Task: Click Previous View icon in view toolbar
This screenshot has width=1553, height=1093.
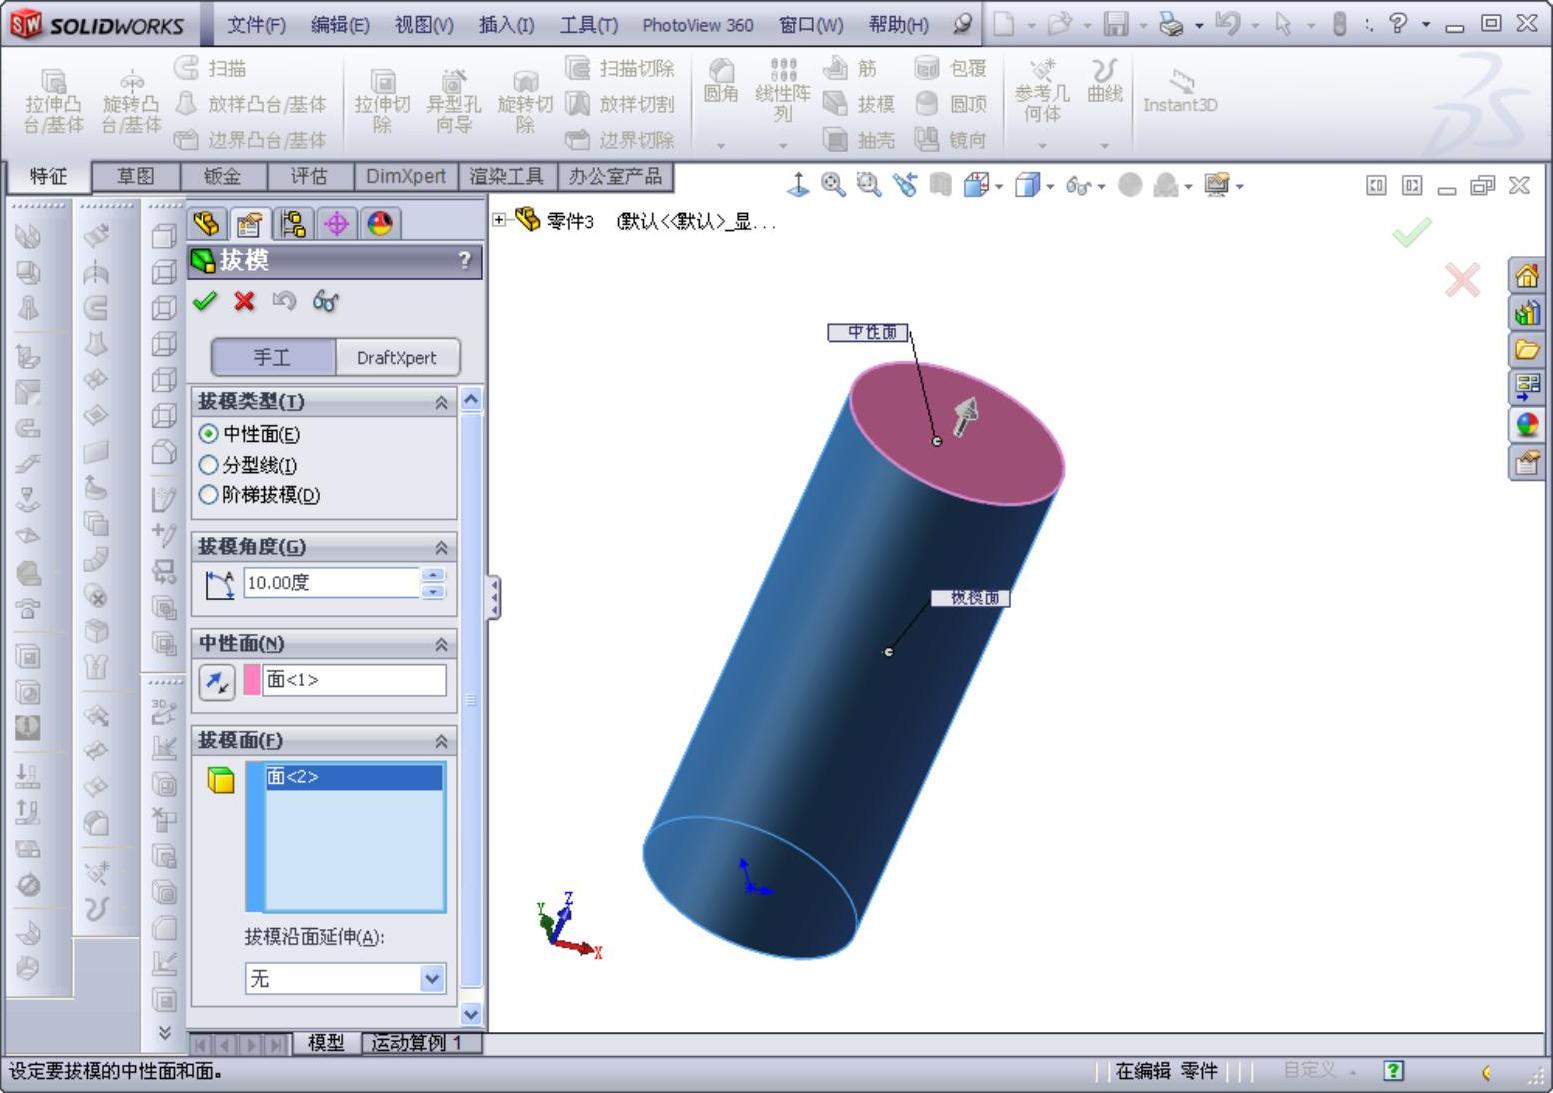Action: (905, 184)
